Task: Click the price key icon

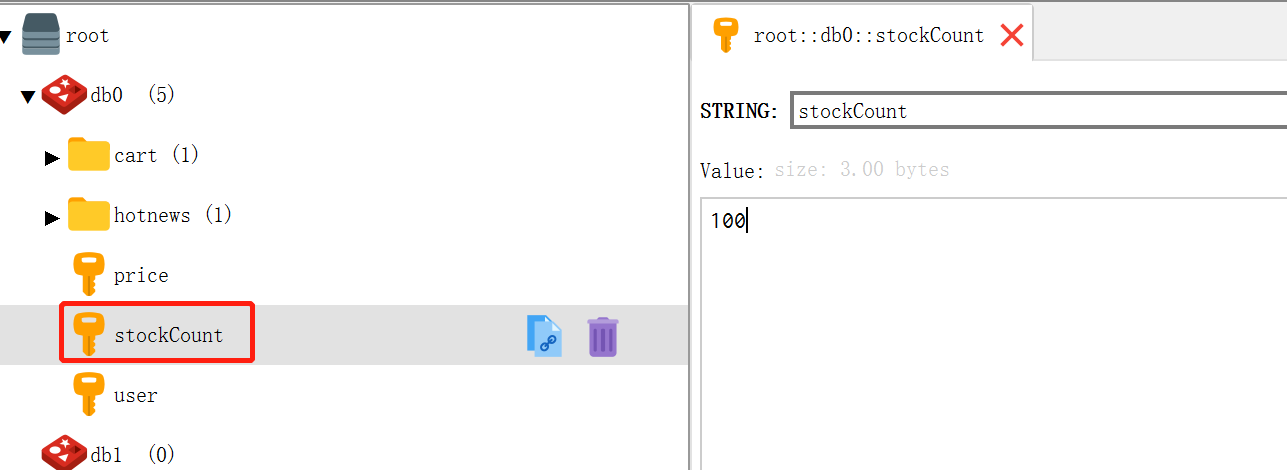Action: (x=89, y=275)
